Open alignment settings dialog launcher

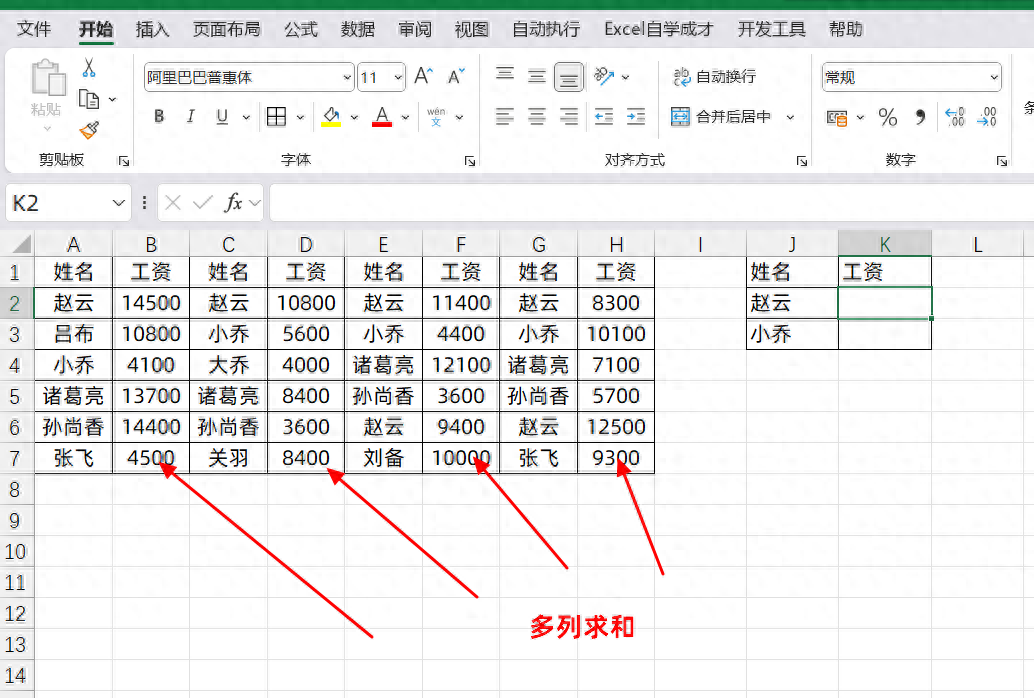[802, 161]
